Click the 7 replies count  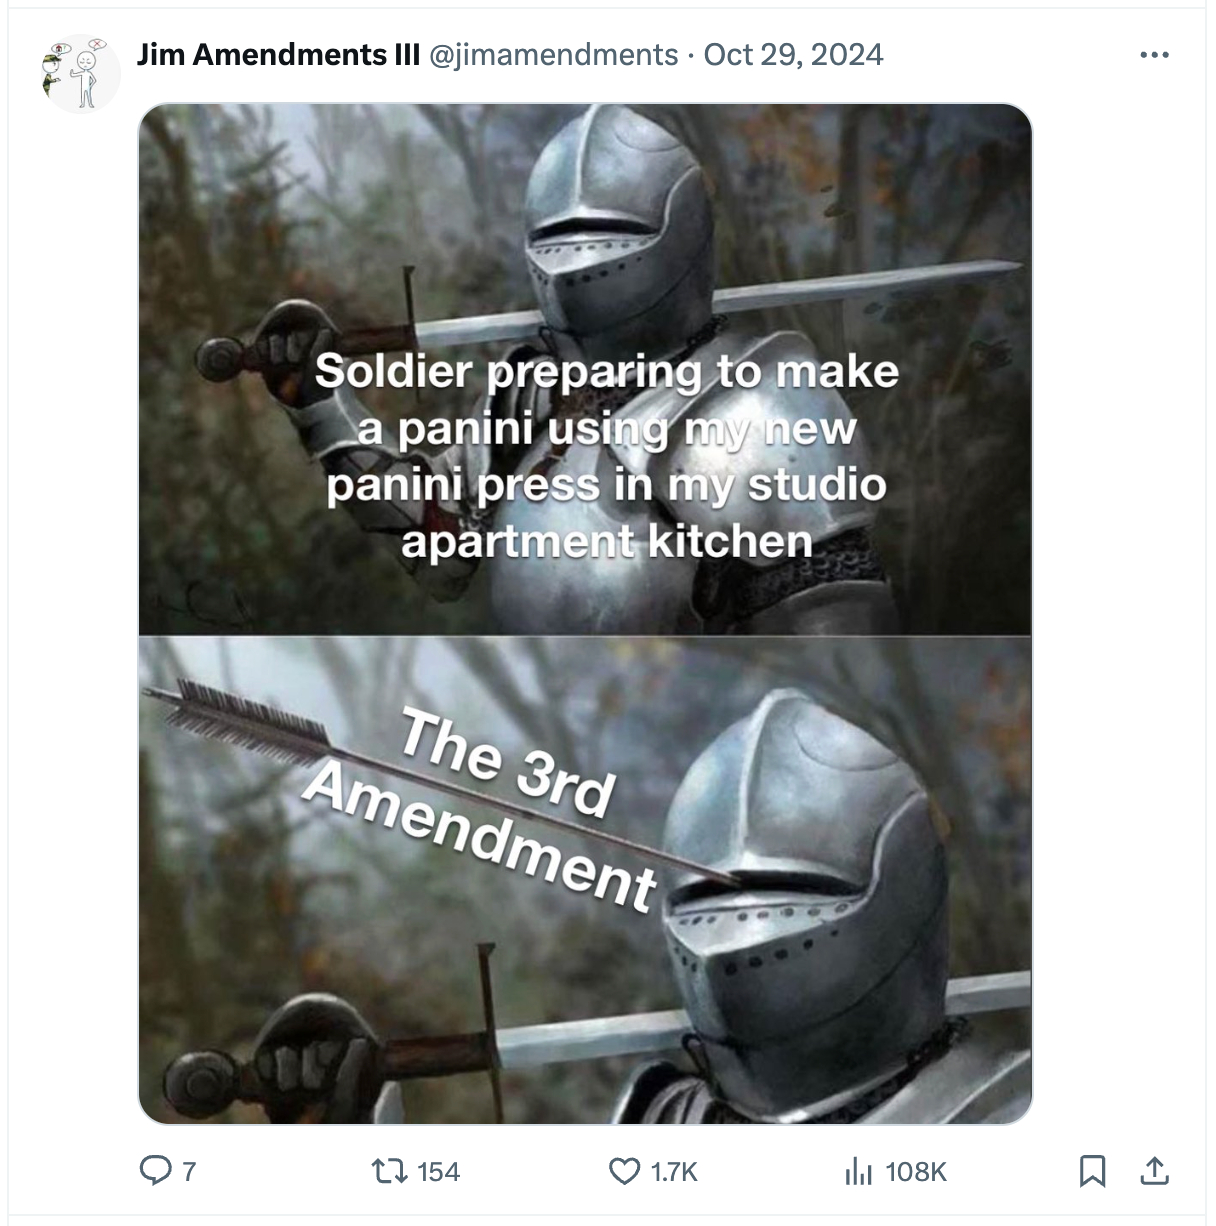tap(189, 1171)
